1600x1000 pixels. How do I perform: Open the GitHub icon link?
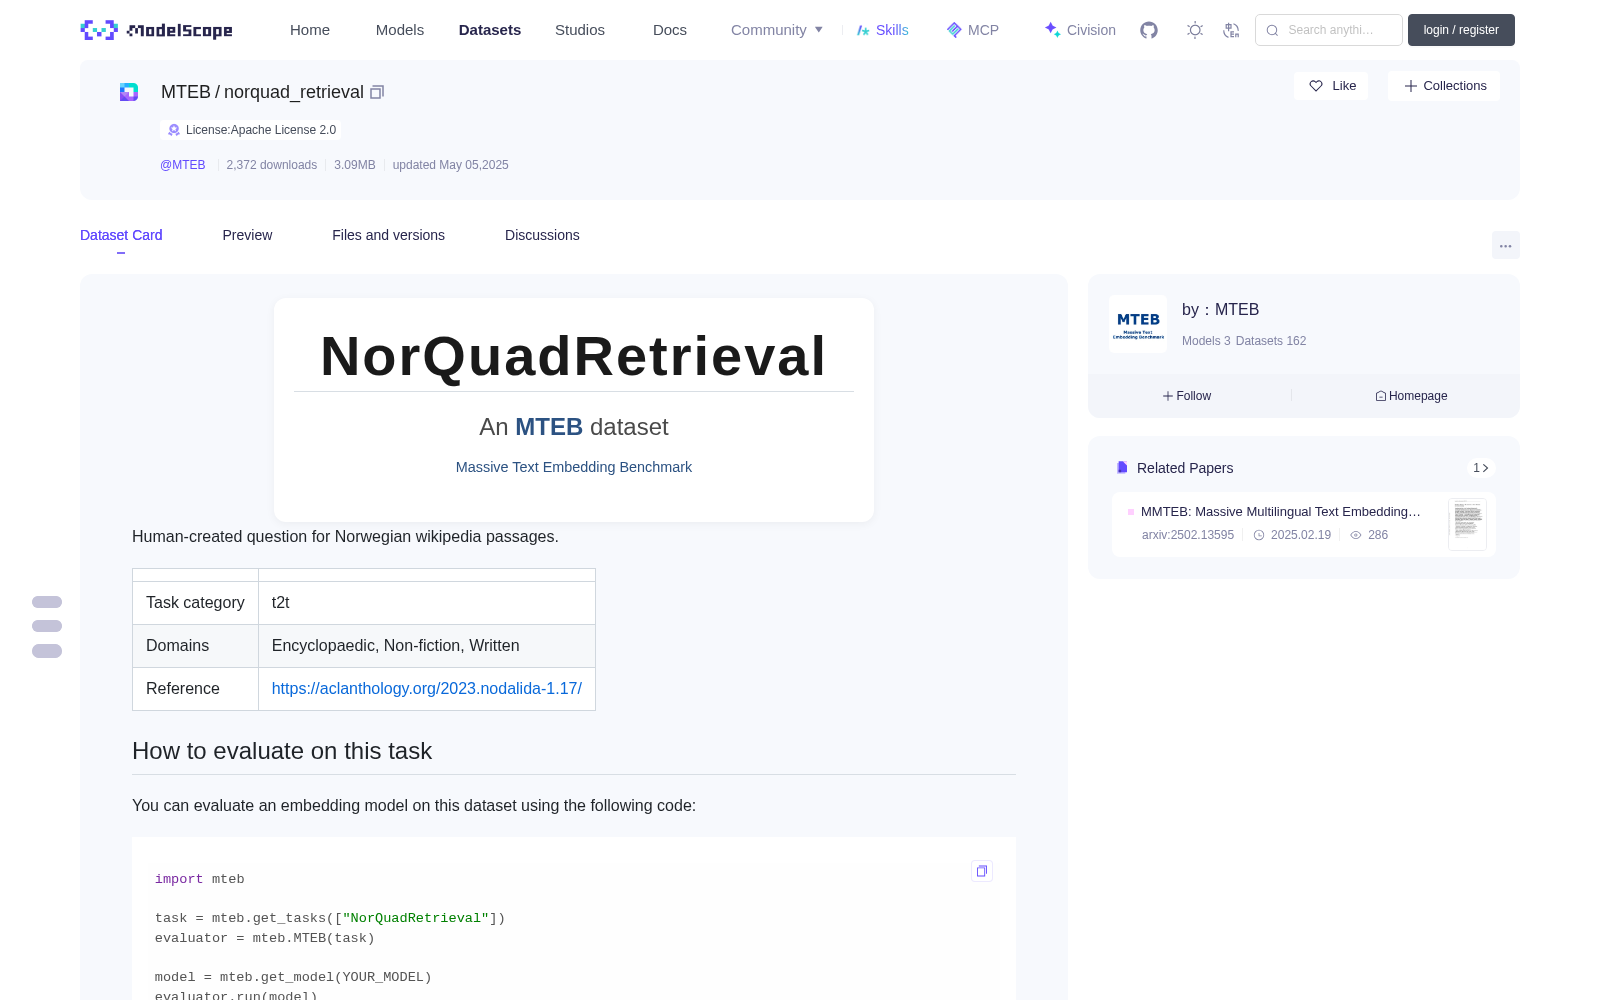(x=1149, y=30)
